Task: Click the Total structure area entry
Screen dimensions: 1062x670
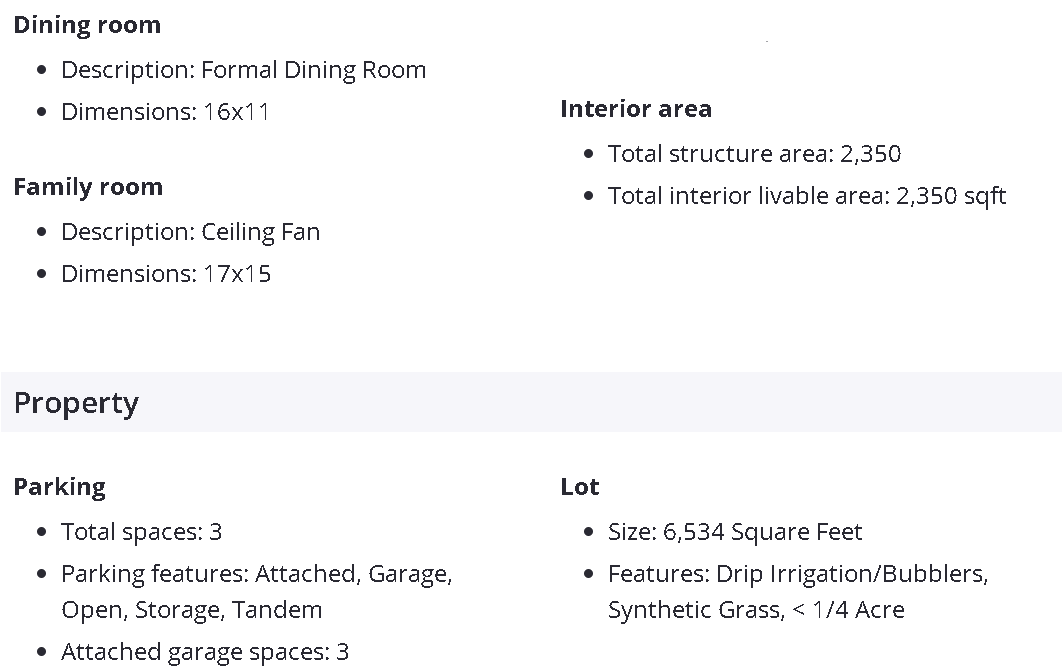Action: point(754,154)
